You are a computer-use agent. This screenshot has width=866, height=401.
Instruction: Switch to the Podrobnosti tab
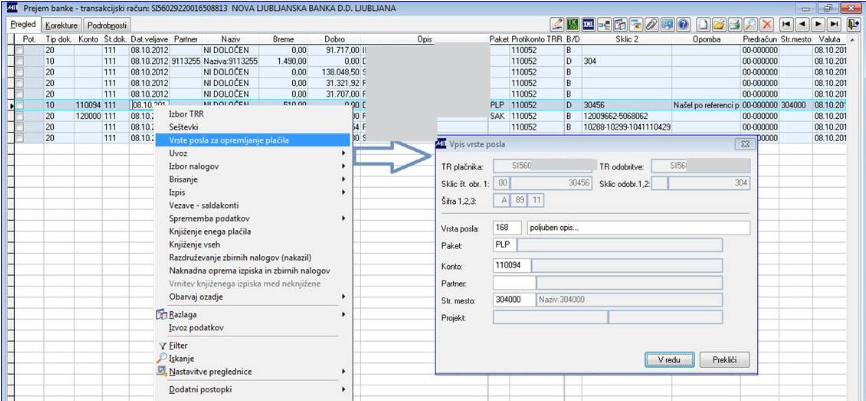pyautogui.click(x=108, y=25)
